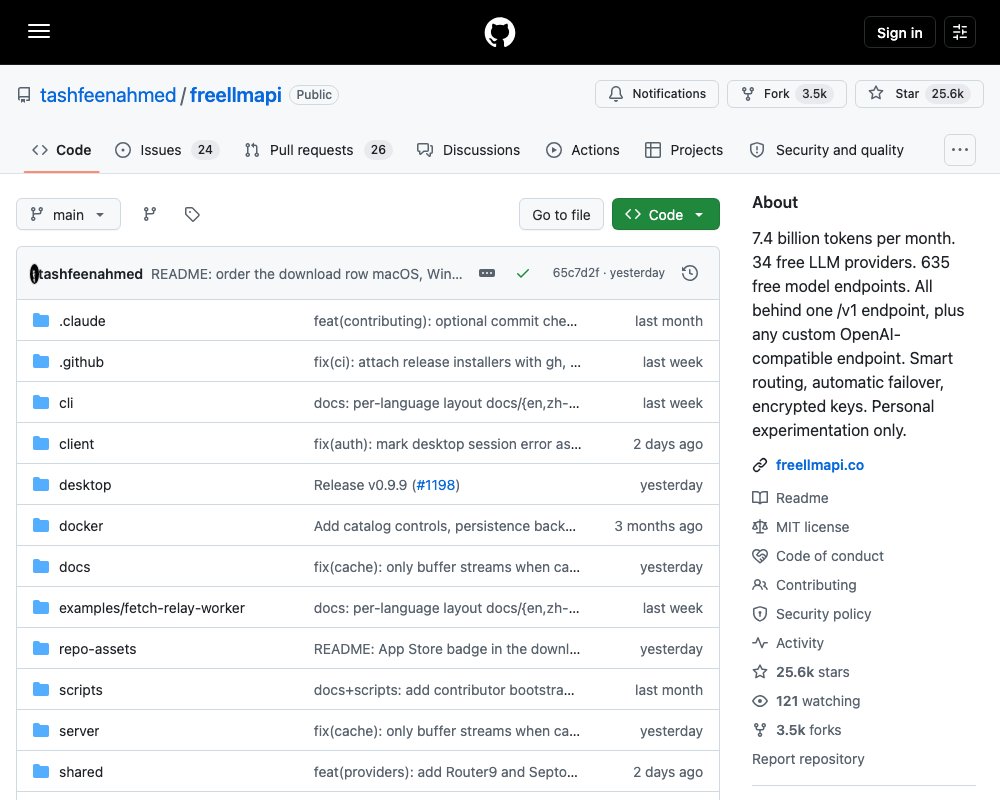Open the freellmapi repository link
Image resolution: width=1000 pixels, height=800 pixels.
click(x=235, y=94)
